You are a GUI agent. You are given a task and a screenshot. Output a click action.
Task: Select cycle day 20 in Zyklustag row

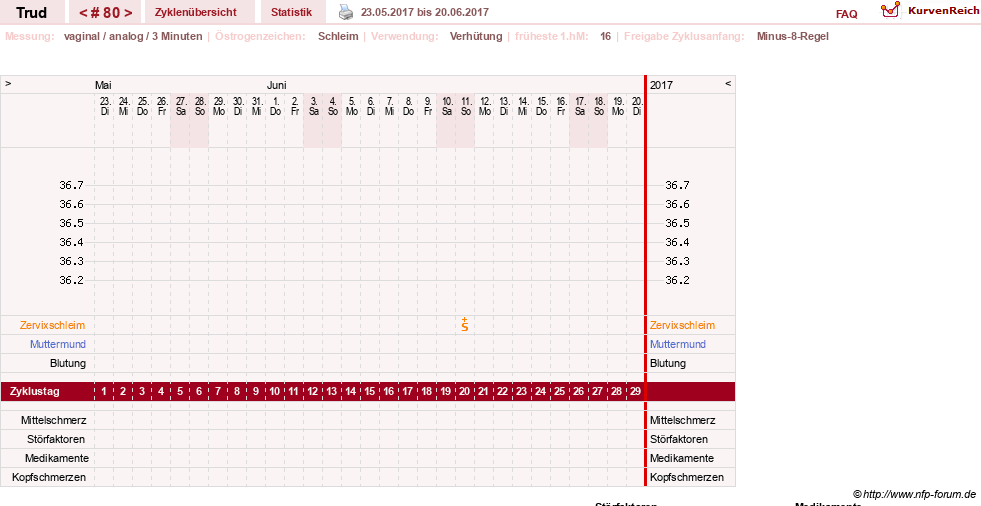[464, 392]
